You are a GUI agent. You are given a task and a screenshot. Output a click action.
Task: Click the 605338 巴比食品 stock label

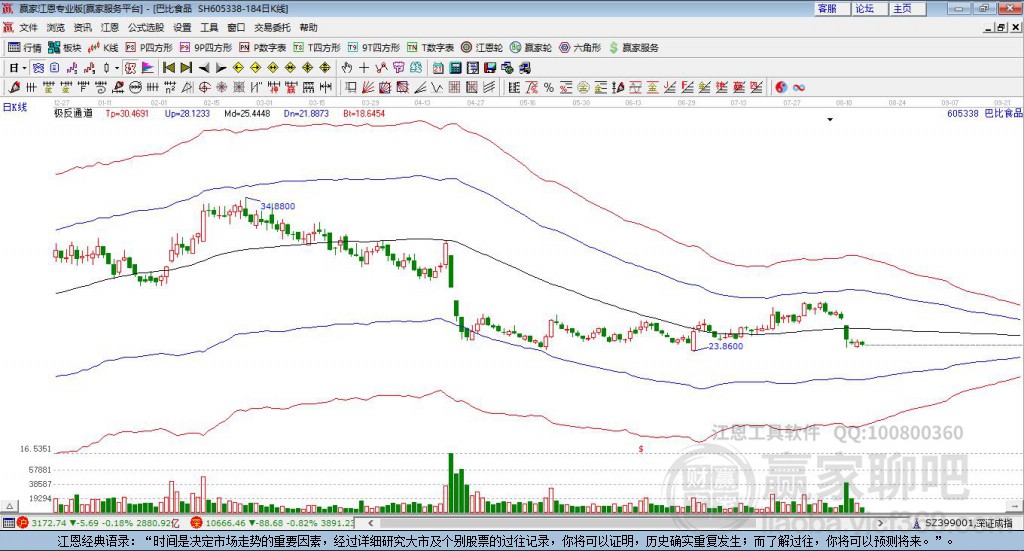[x=985, y=113]
